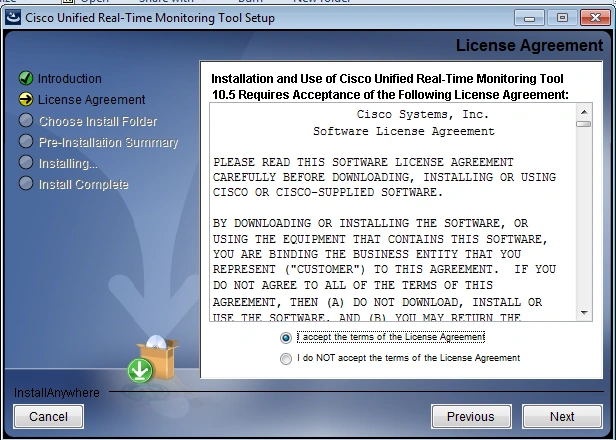Screen dimensions: 616x440
Task: Click the 'PLEASE READ THIS SOFTWARE LICENSE AGREEMENT' line
Action: (363, 162)
